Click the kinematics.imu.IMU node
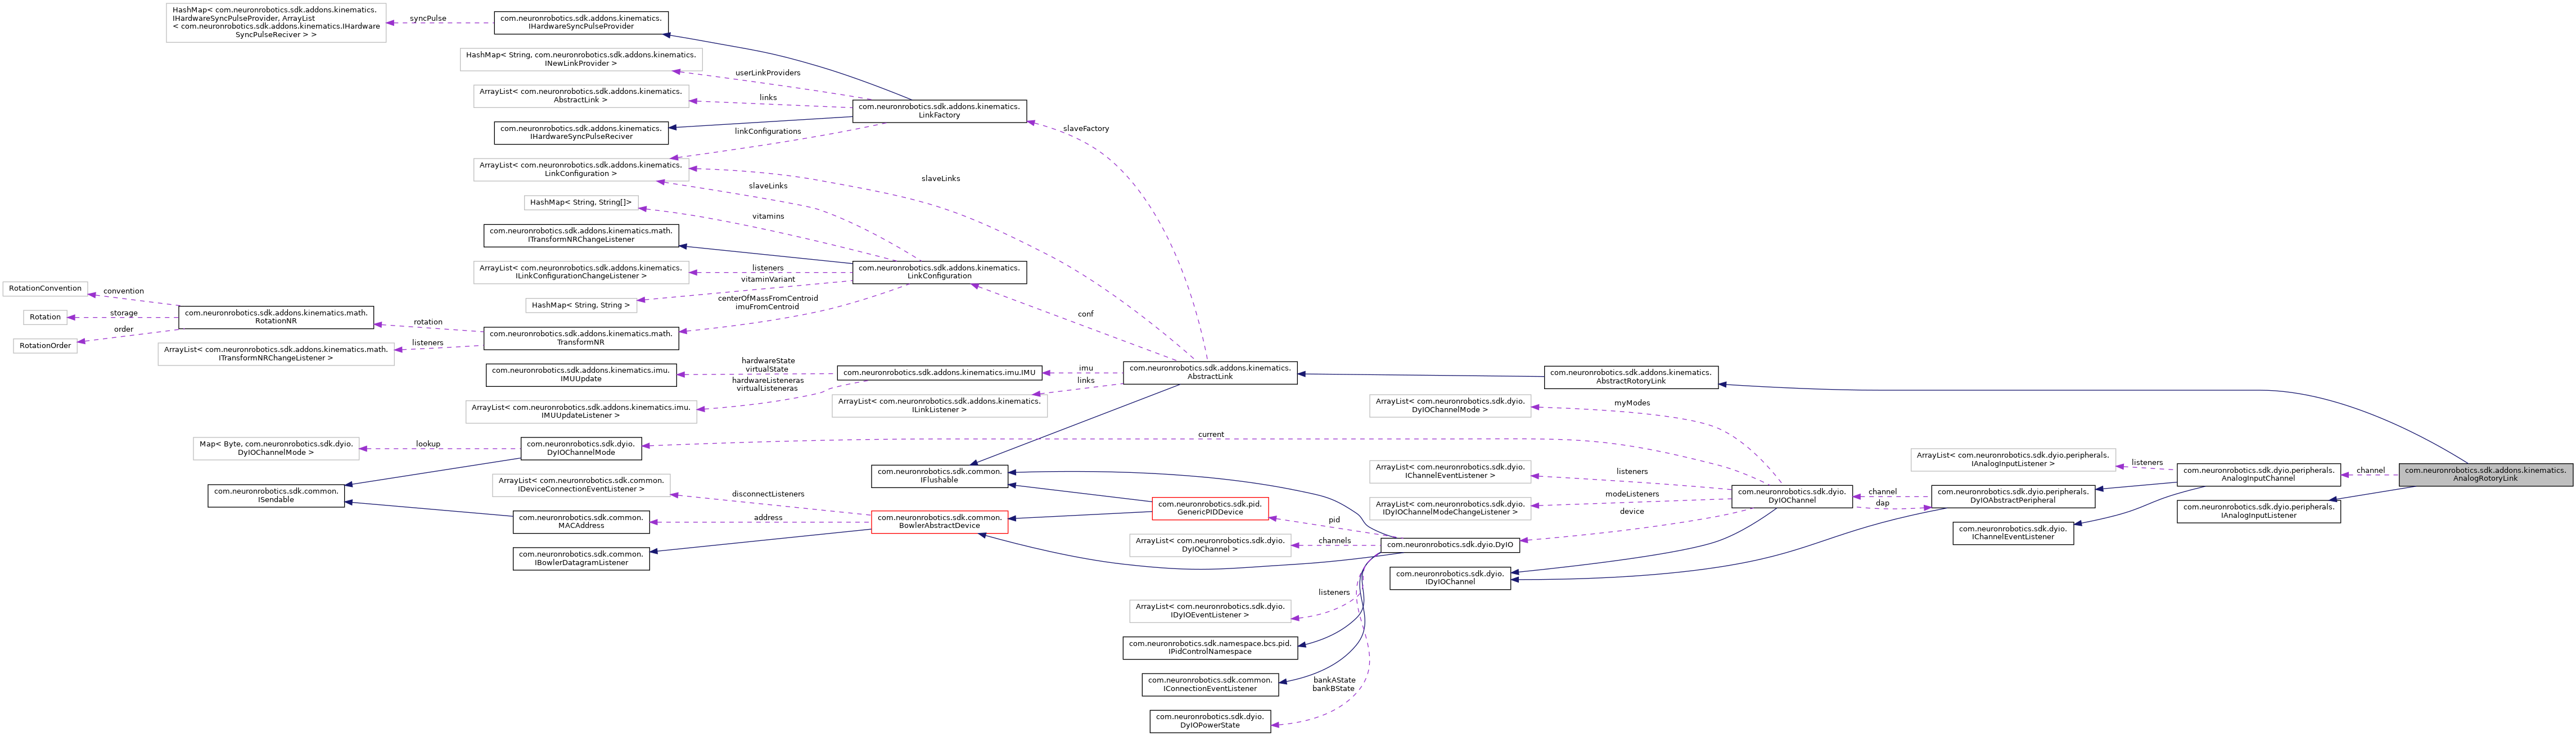 939,373
